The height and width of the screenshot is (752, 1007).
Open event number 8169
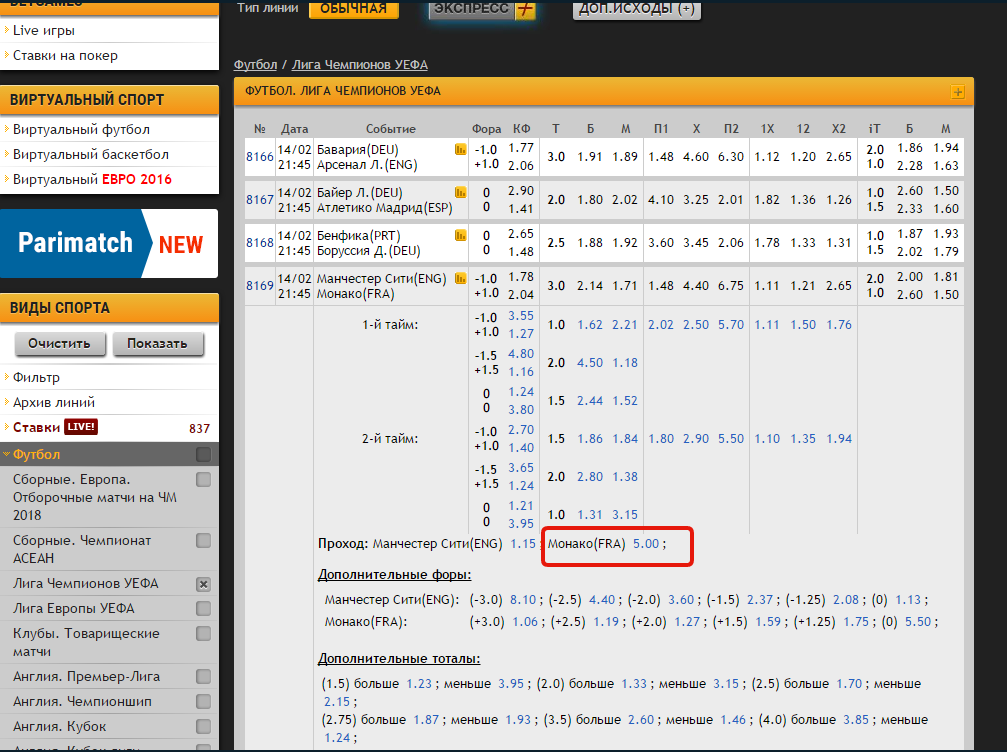[x=259, y=286]
